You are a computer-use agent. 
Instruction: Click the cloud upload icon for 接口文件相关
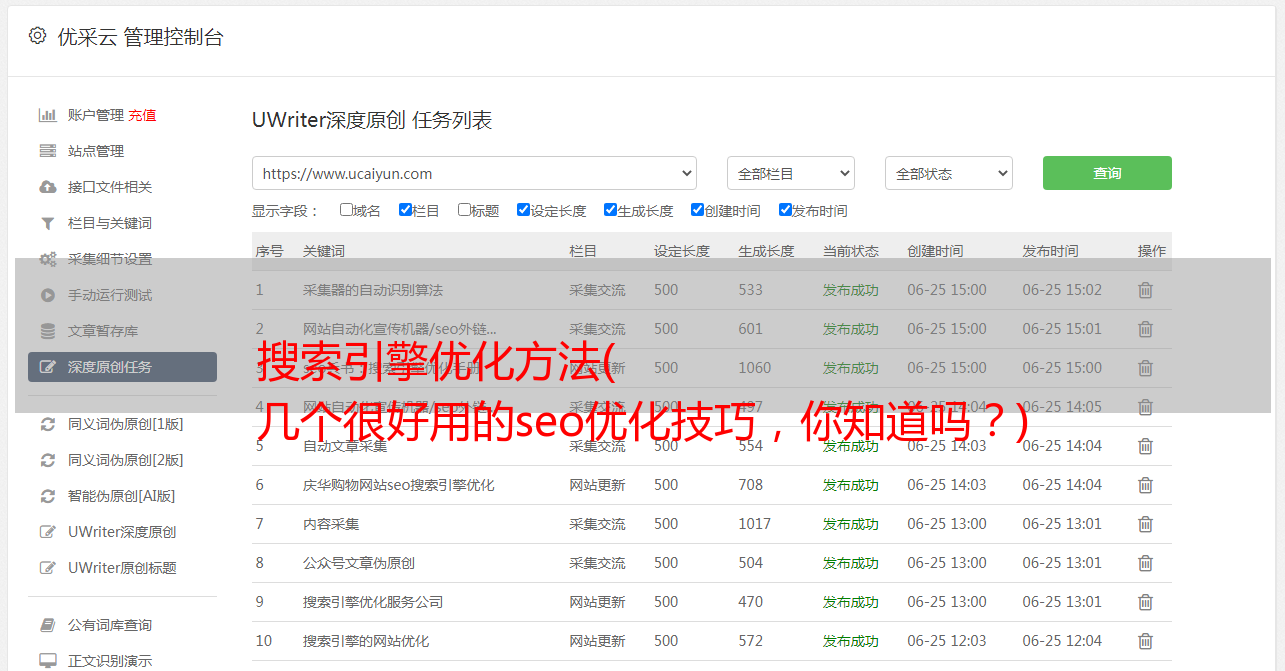47,187
